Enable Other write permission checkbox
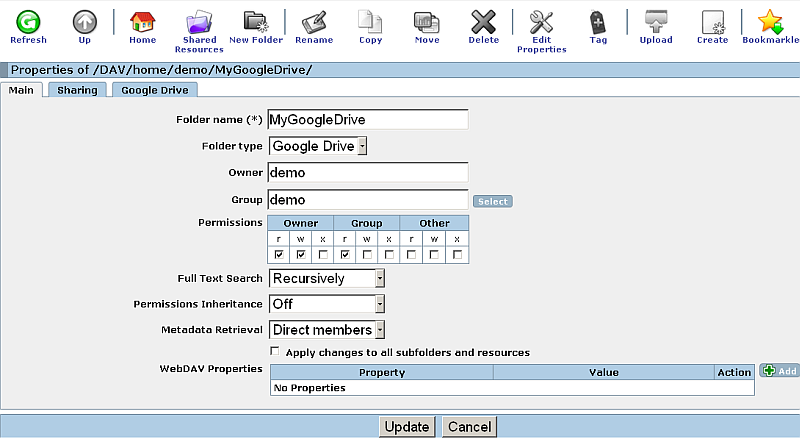800x439 pixels. pyautogui.click(x=435, y=255)
